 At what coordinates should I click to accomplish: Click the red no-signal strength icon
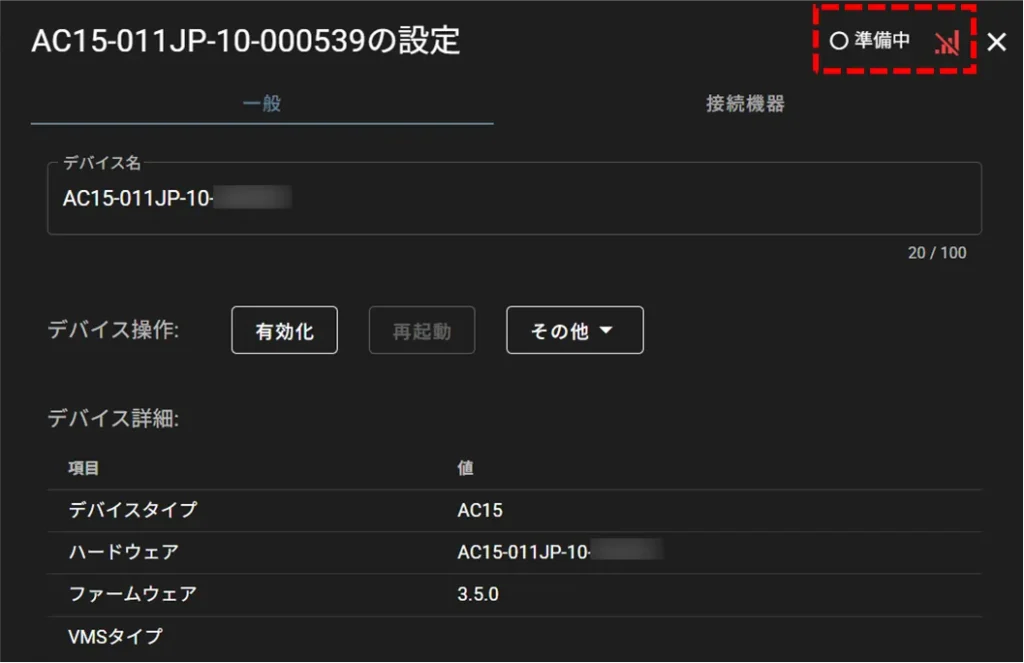pos(946,42)
